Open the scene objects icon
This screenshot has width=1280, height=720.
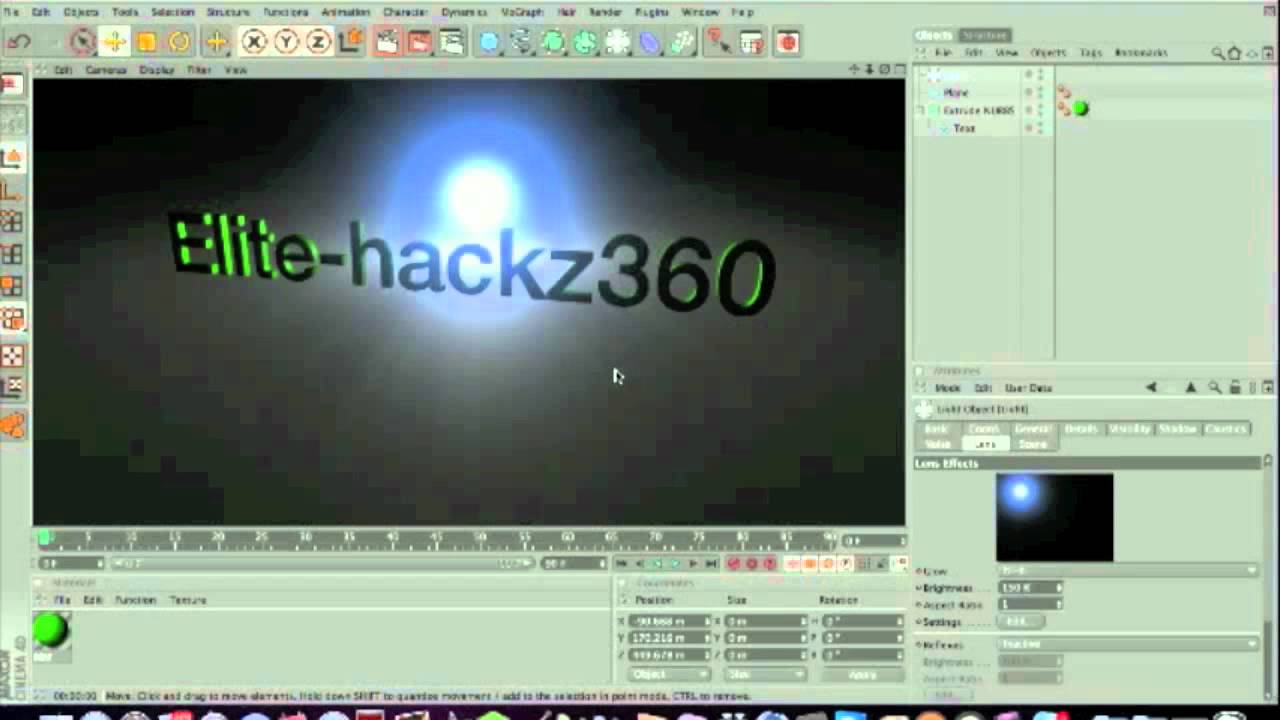pos(617,42)
